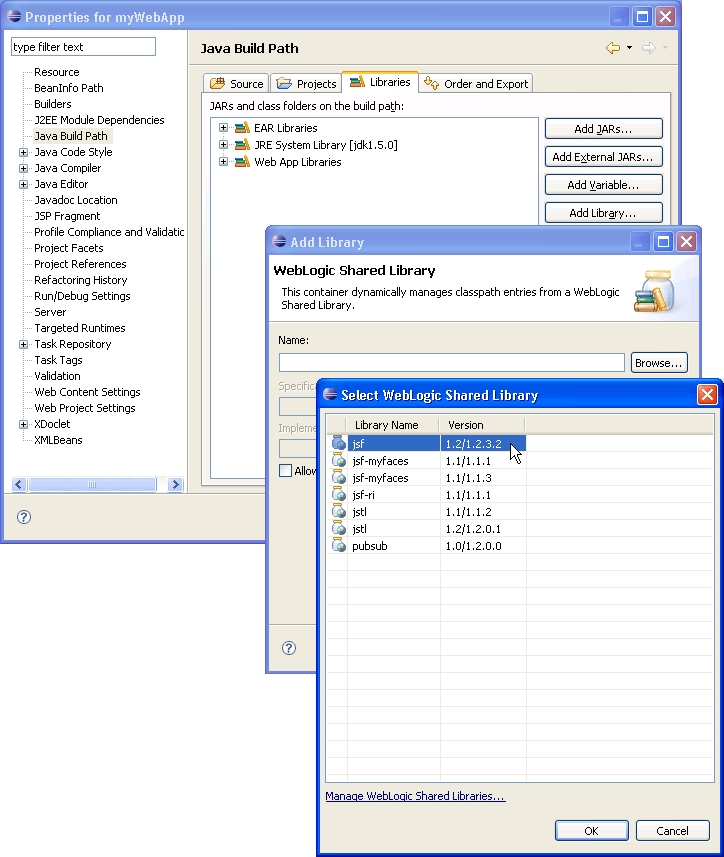Image resolution: width=724 pixels, height=857 pixels.
Task: Click the Projects tab folder icon
Action: [x=284, y=83]
